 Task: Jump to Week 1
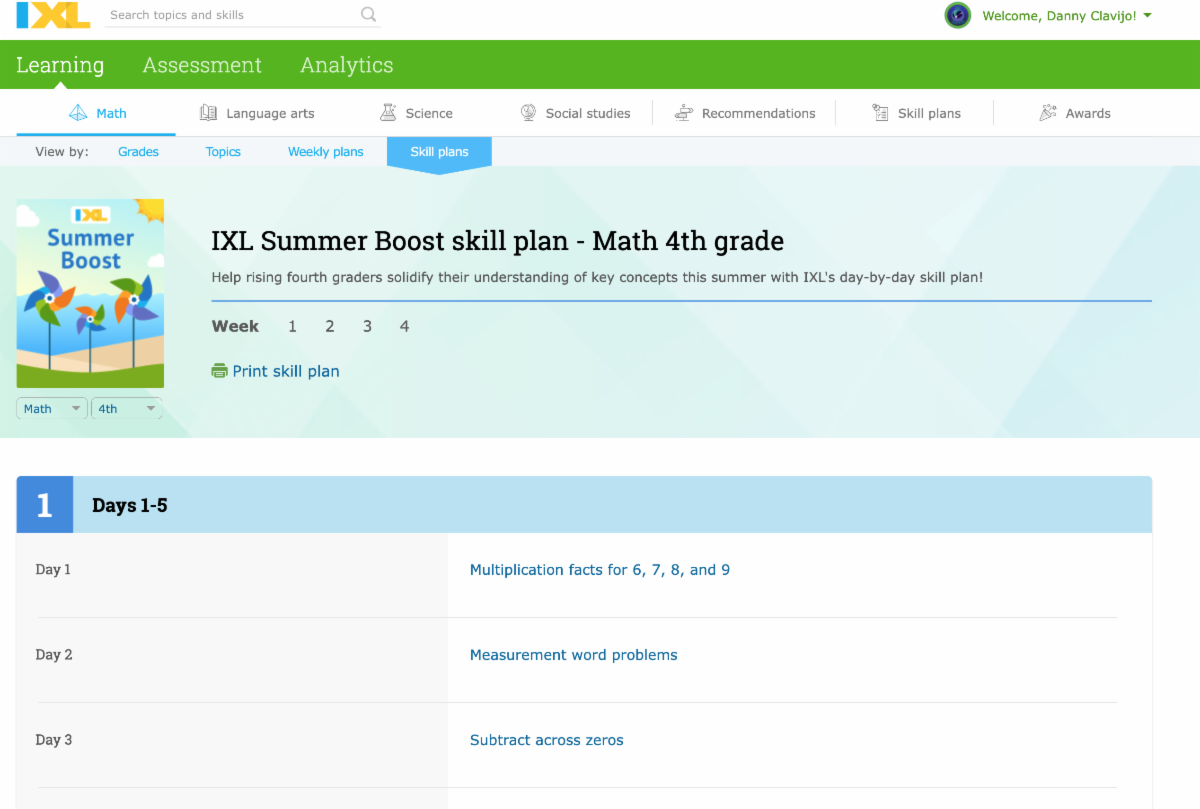point(292,326)
